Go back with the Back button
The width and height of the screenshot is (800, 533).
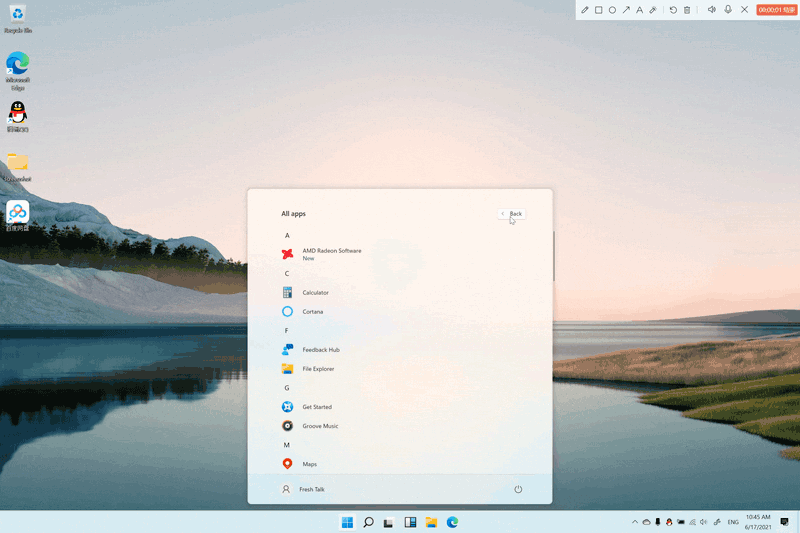pyautogui.click(x=512, y=214)
